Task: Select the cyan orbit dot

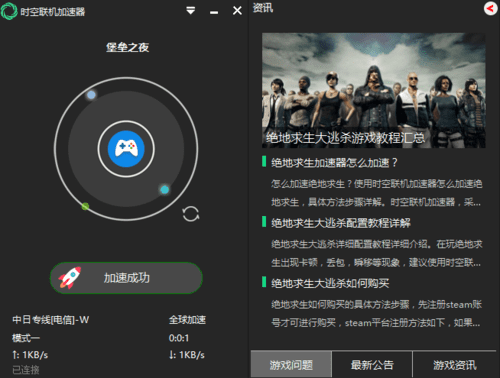Action: pyautogui.click(x=165, y=190)
